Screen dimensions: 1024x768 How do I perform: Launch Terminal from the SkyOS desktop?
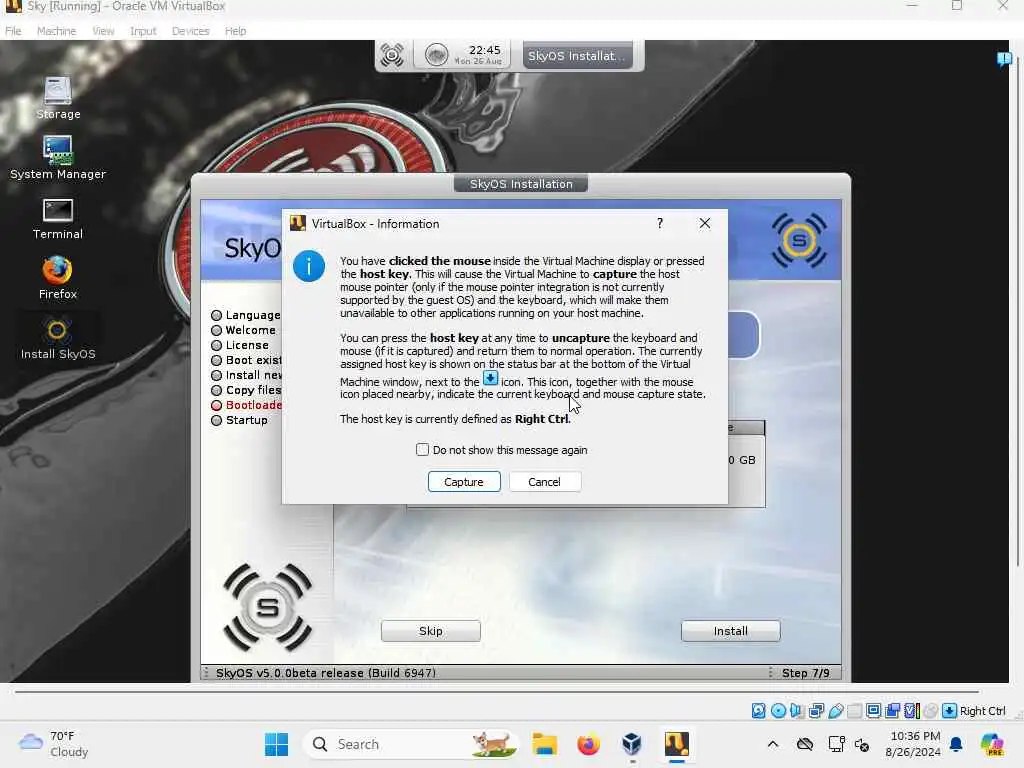pyautogui.click(x=58, y=219)
